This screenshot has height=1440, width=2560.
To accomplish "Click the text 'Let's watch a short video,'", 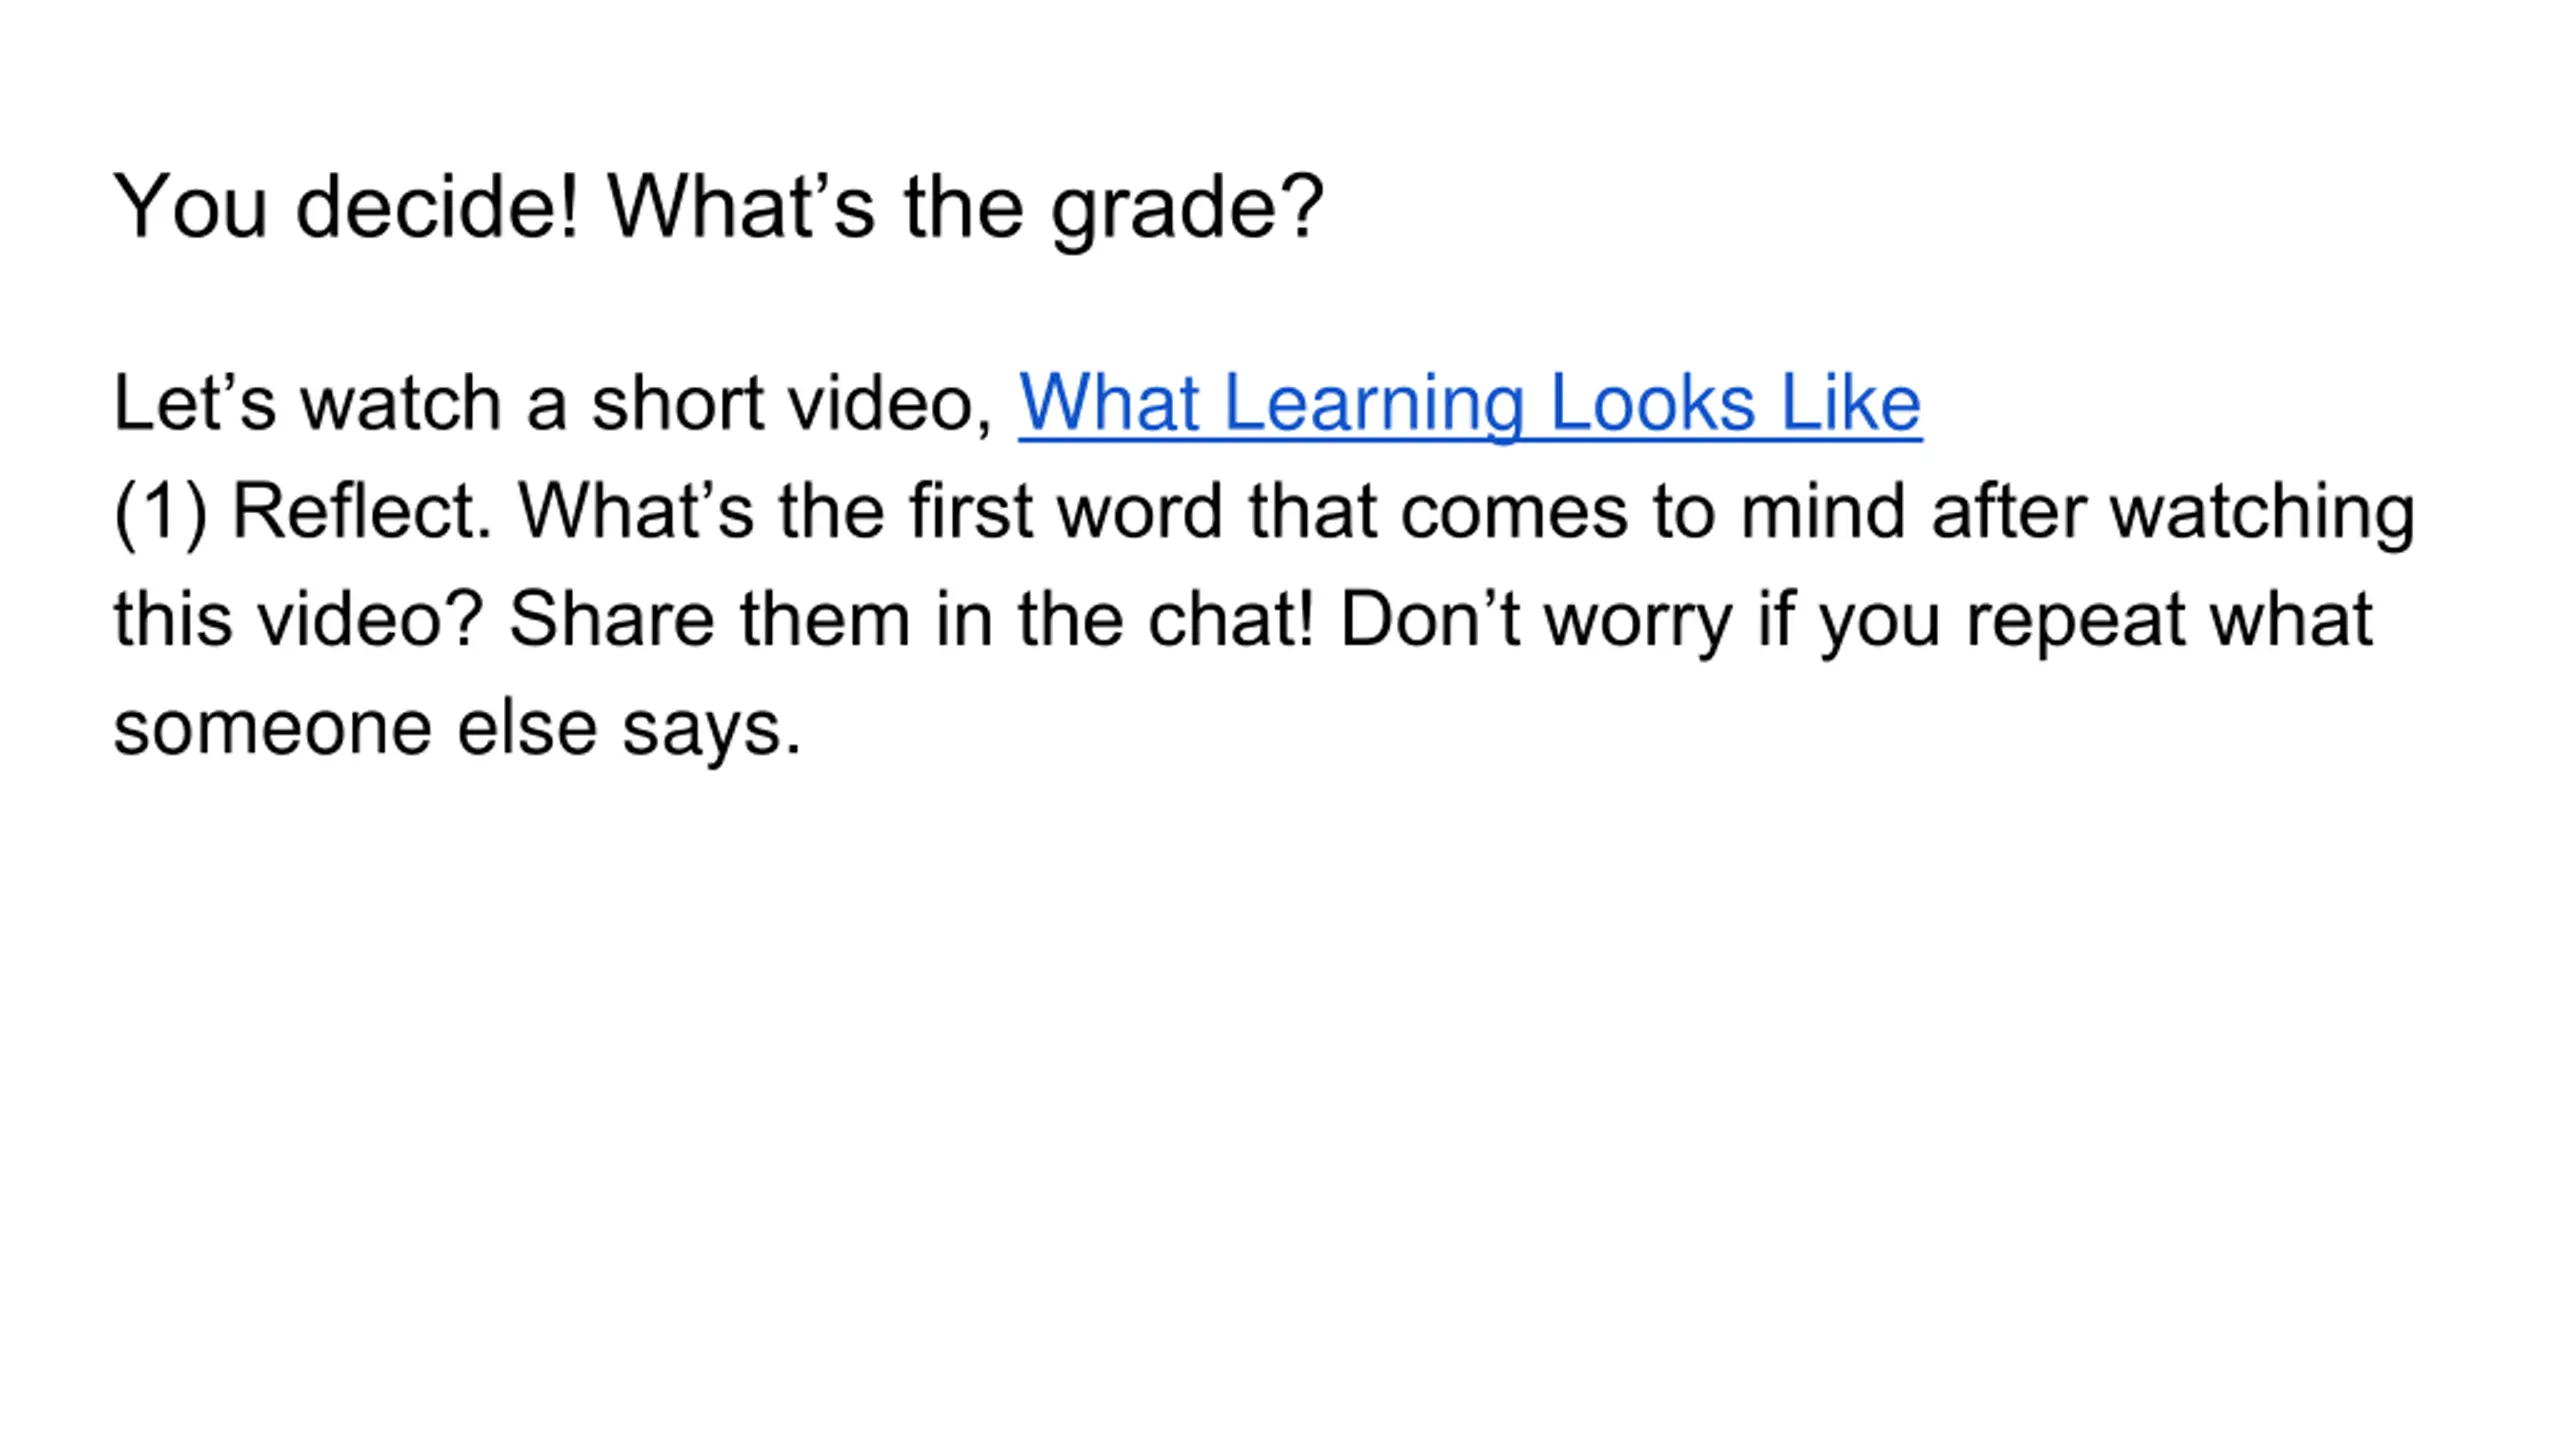I will click(553, 403).
